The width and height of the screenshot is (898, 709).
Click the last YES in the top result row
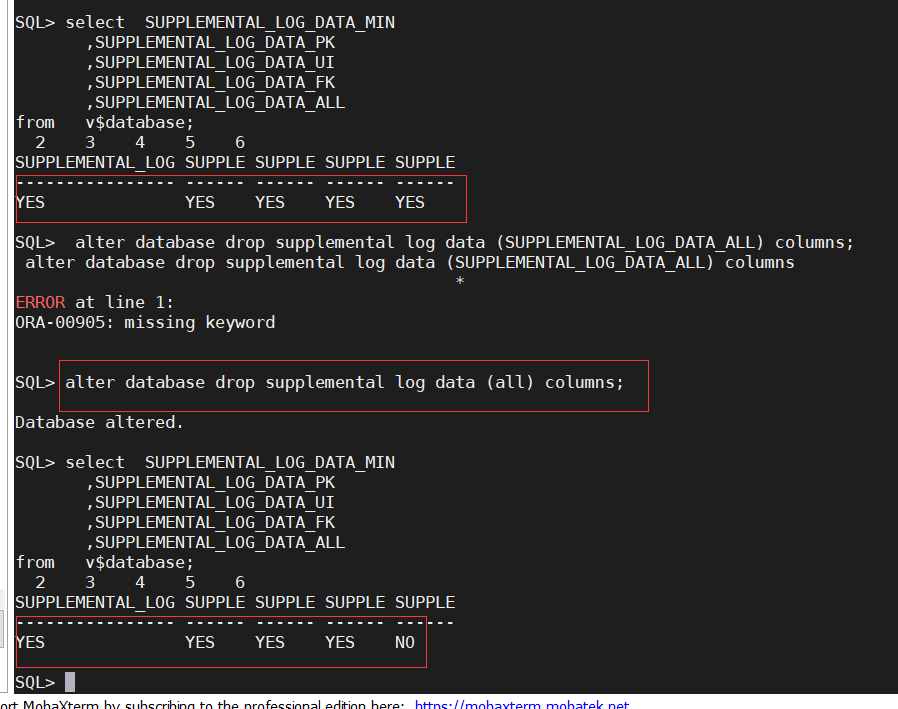(410, 202)
